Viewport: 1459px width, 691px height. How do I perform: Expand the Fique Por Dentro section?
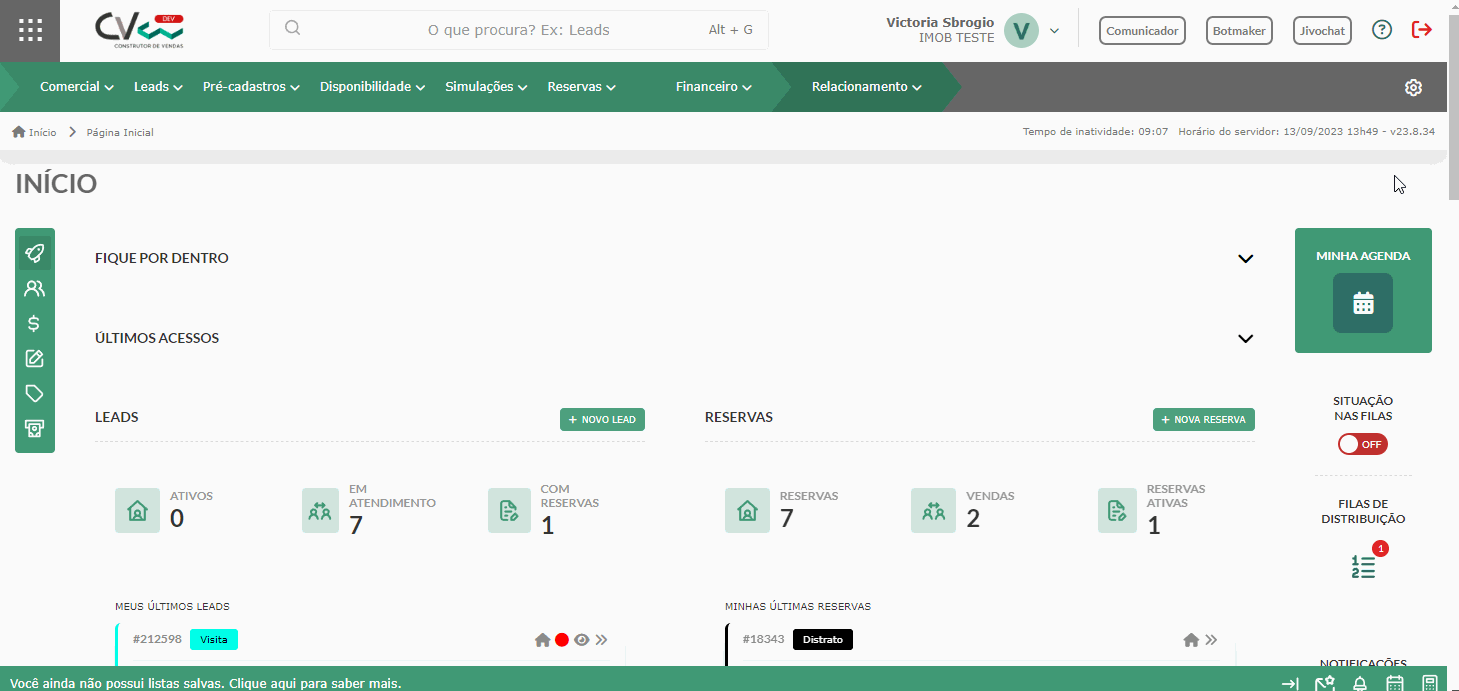click(1245, 258)
